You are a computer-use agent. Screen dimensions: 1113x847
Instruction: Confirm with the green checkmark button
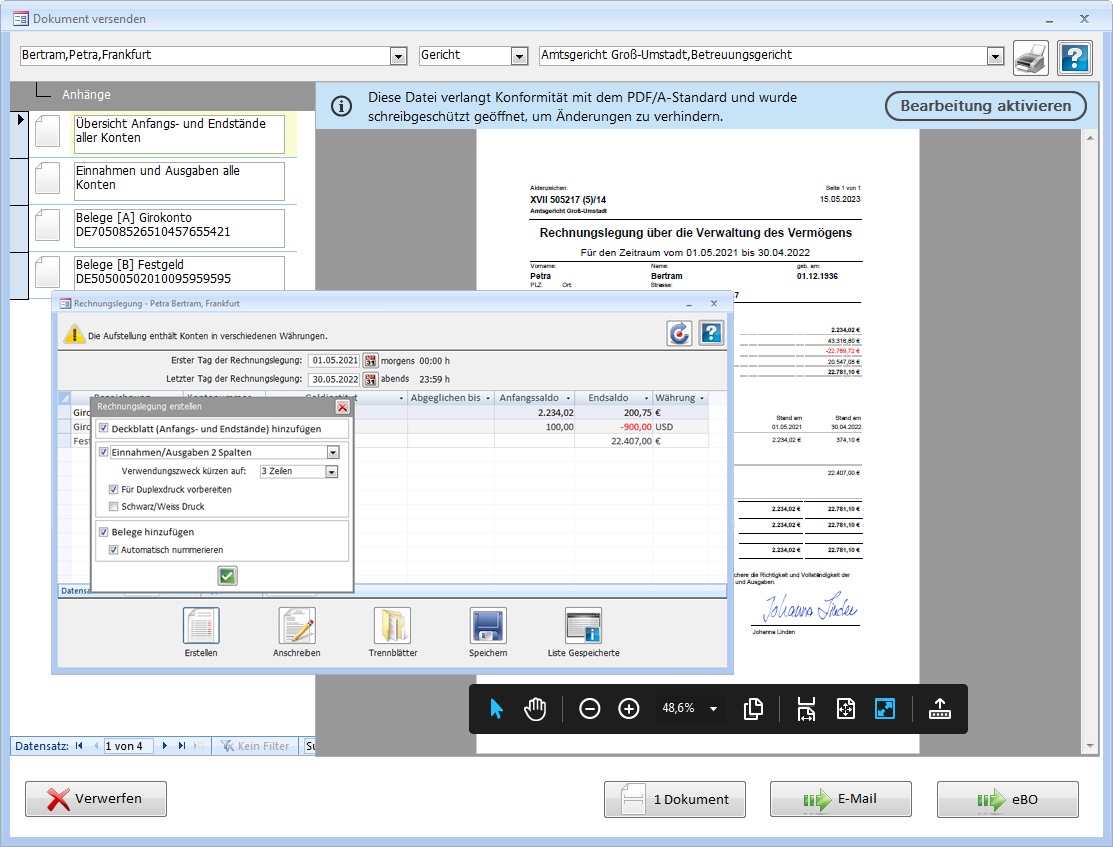[227, 576]
